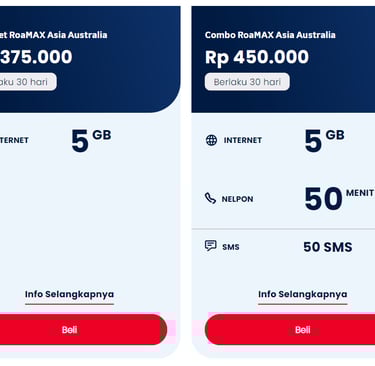The image size is (375, 366).
Task: Click the 50 SMS quota value
Action: (328, 247)
